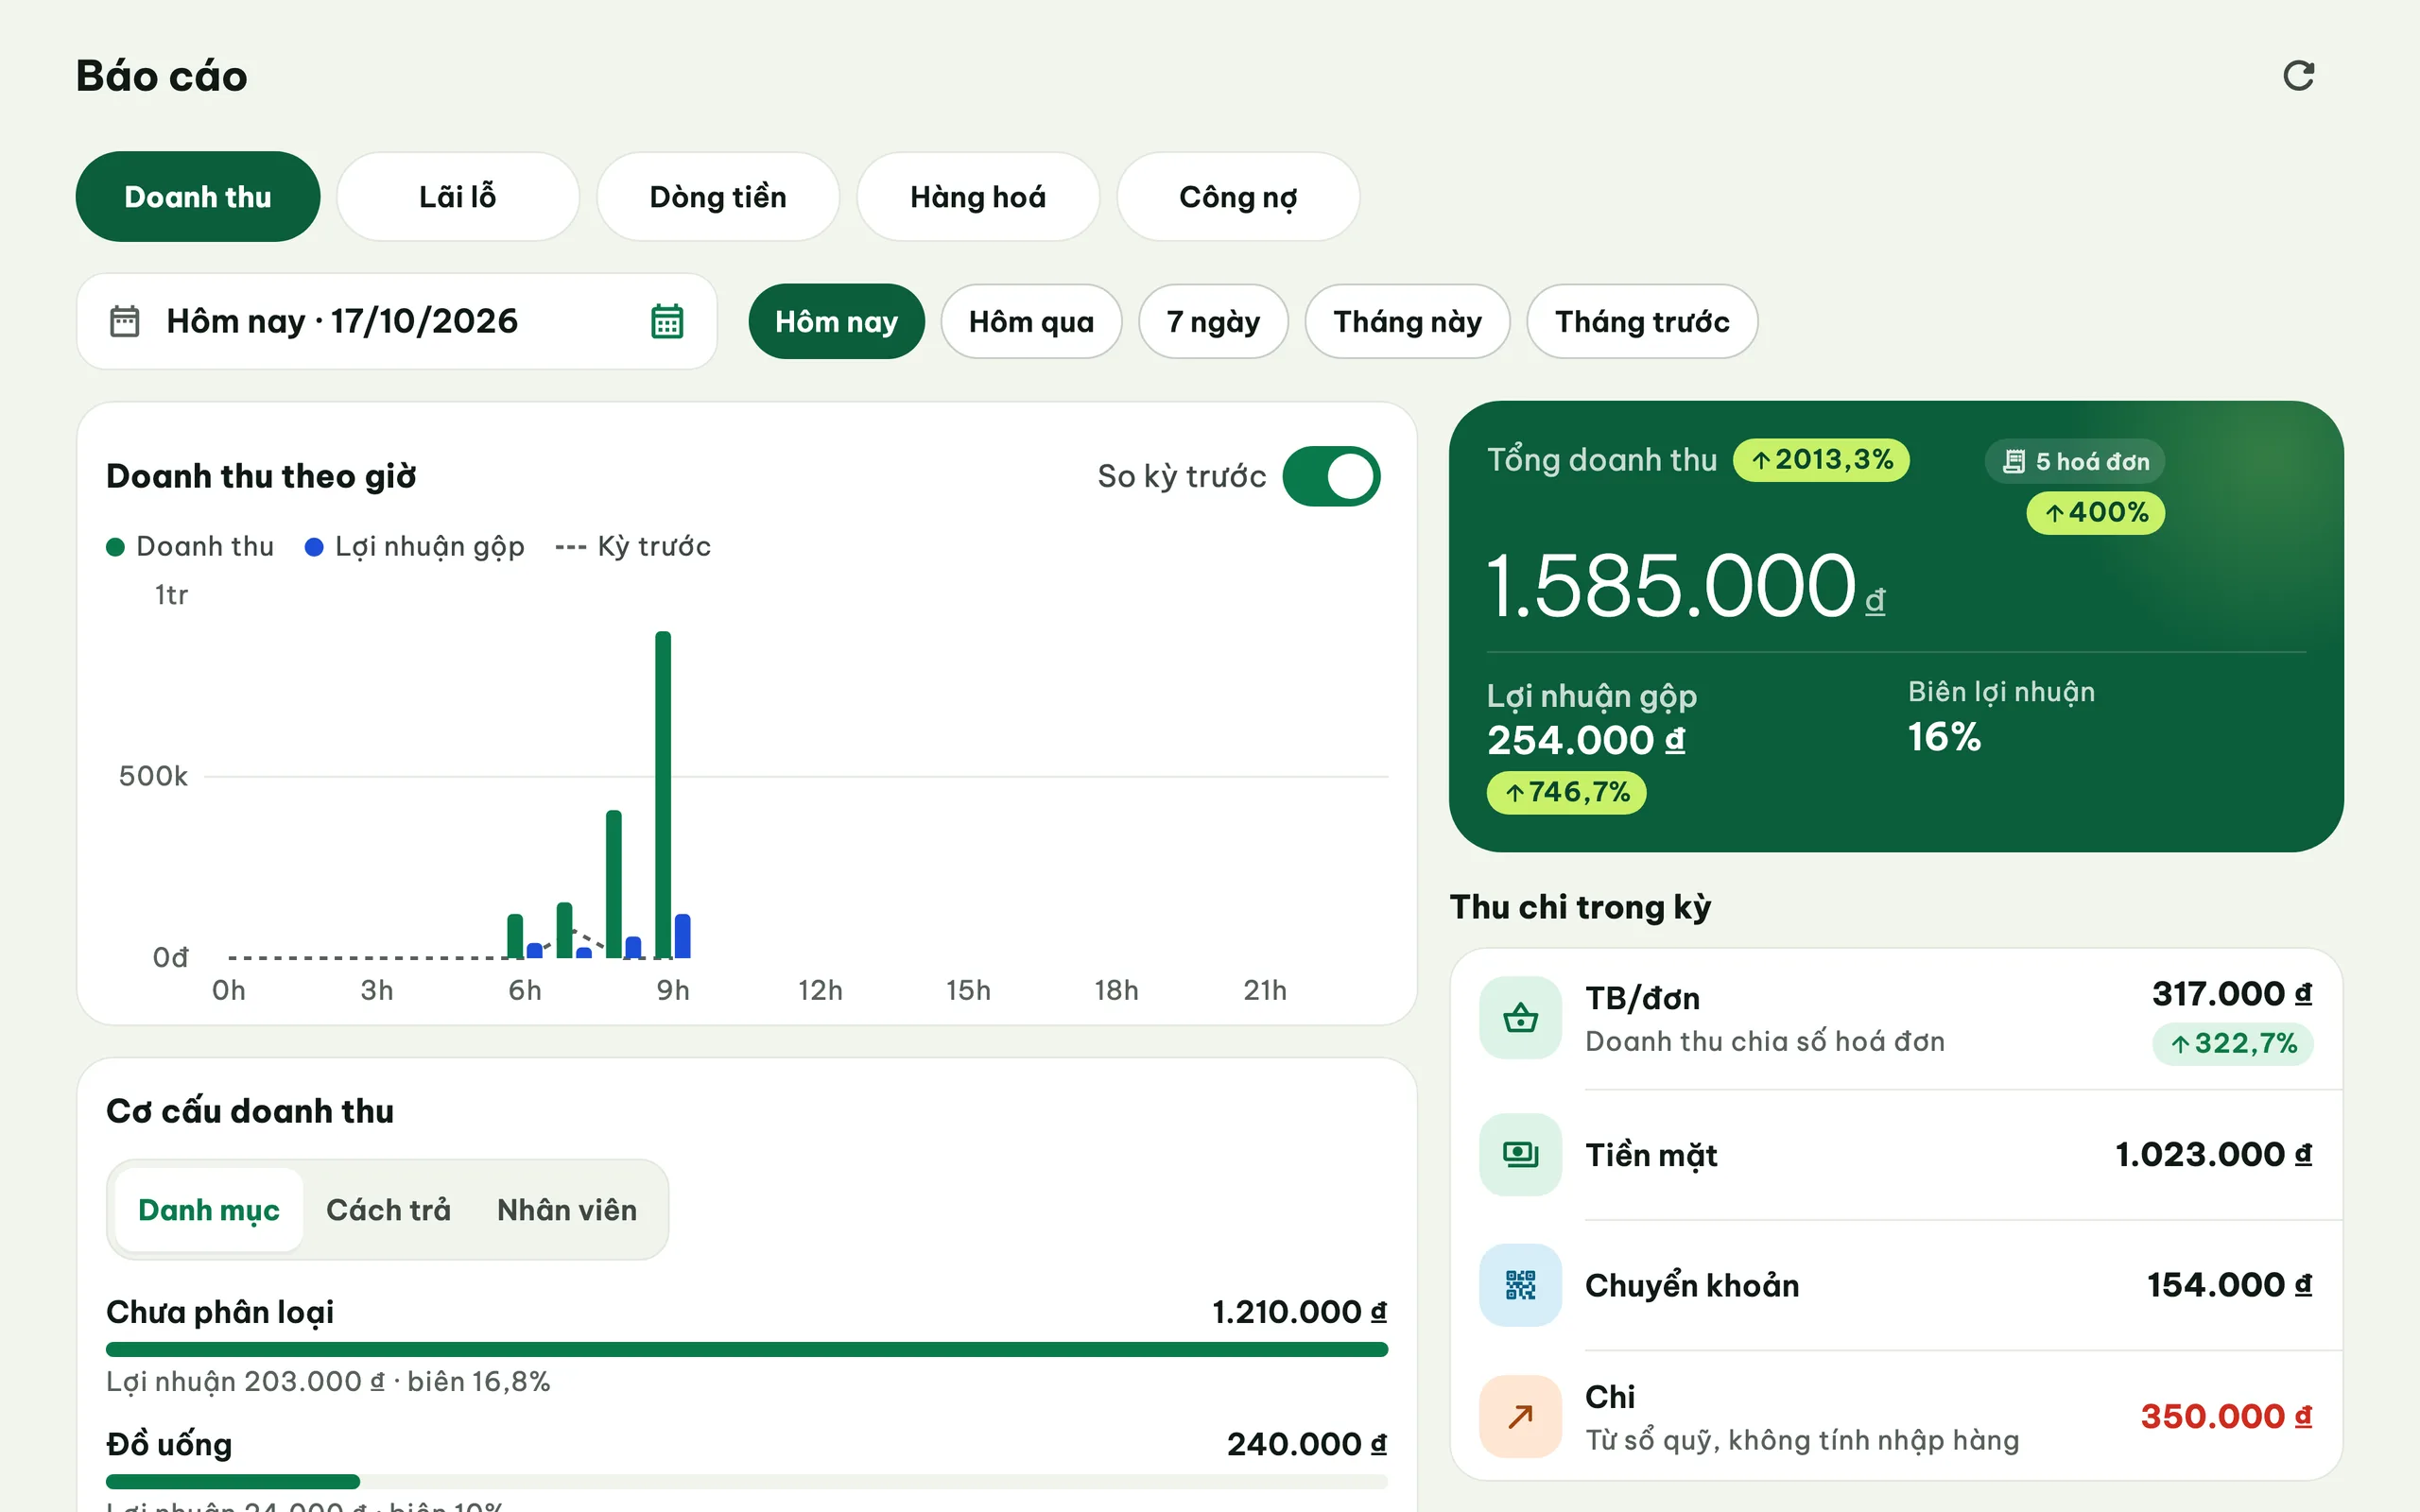Screen dimensions: 2420x1512
Task: Click the red 350.000 đ Chi amount
Action: (x=2226, y=1416)
